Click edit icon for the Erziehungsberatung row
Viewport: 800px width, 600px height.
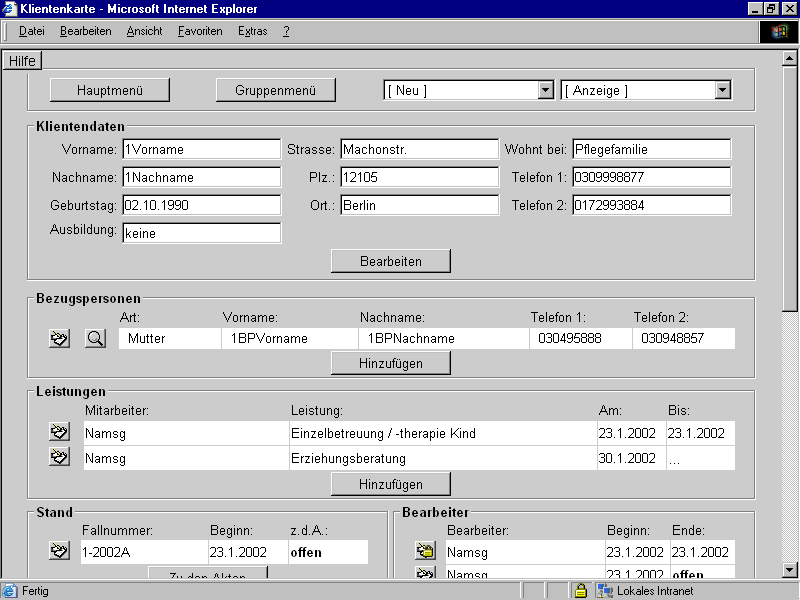click(x=59, y=457)
